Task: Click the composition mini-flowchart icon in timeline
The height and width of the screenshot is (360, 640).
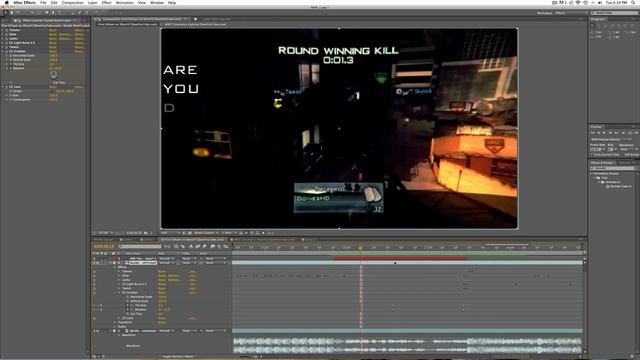Action: [167, 247]
